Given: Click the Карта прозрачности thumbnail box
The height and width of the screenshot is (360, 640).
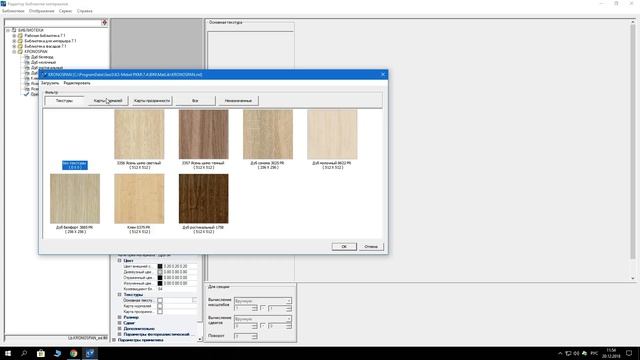Looking at the screenshot, I should [160, 311].
